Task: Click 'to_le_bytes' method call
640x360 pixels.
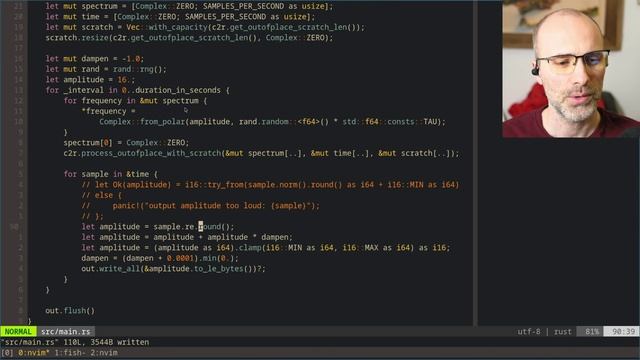Action: 218,269
